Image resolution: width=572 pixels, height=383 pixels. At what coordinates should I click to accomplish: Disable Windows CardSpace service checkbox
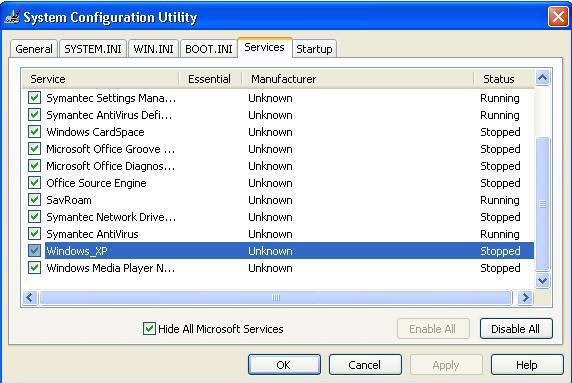click(34, 132)
